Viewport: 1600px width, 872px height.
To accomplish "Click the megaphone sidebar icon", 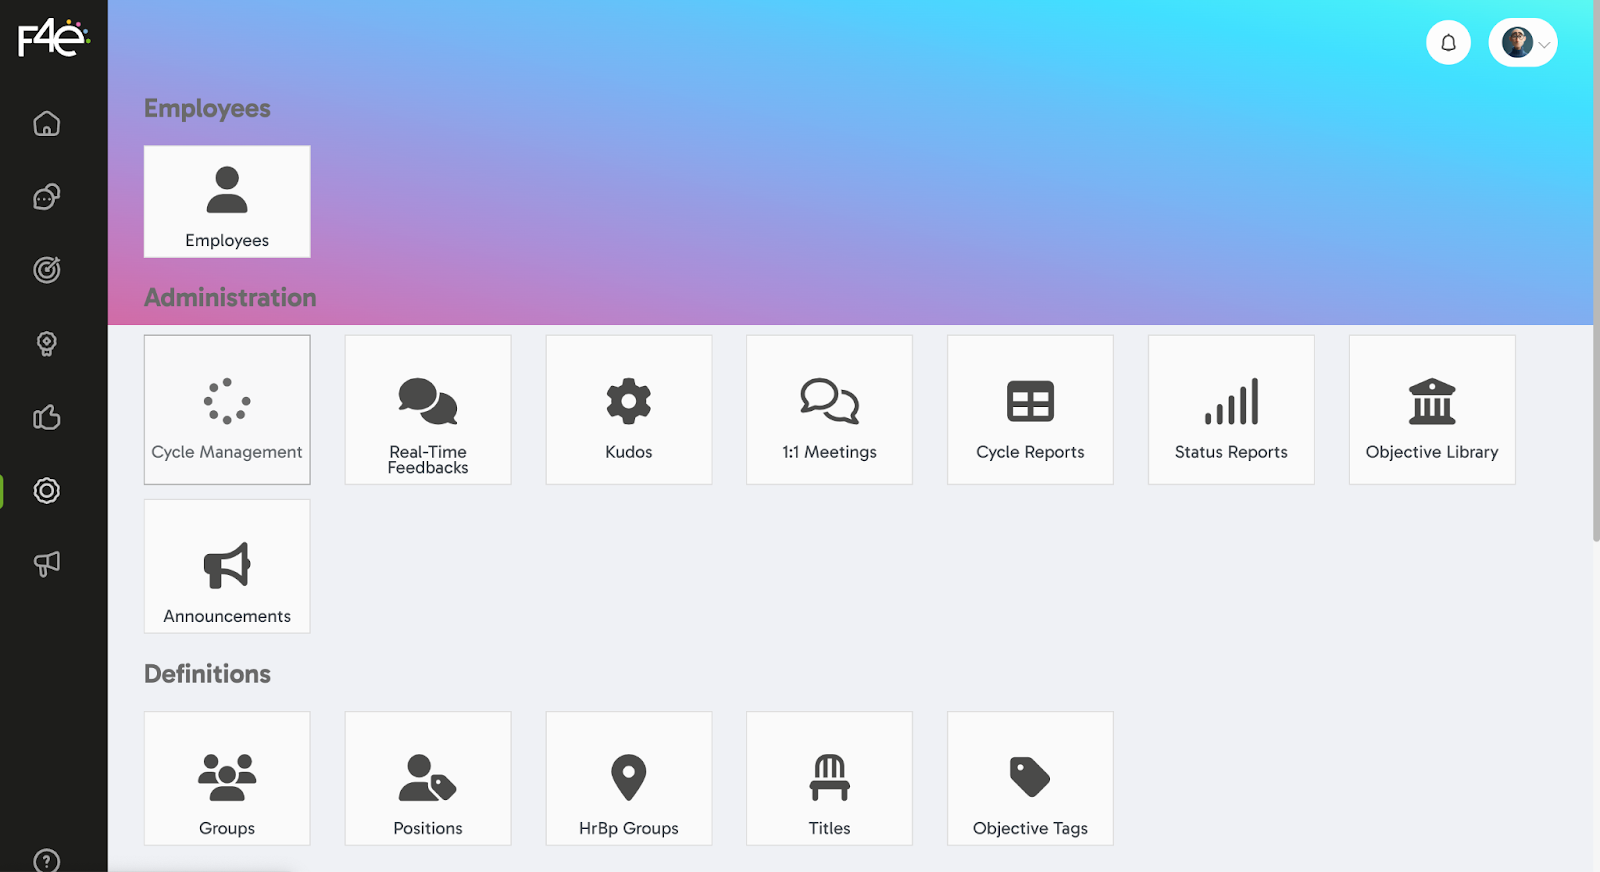I will pos(47,564).
